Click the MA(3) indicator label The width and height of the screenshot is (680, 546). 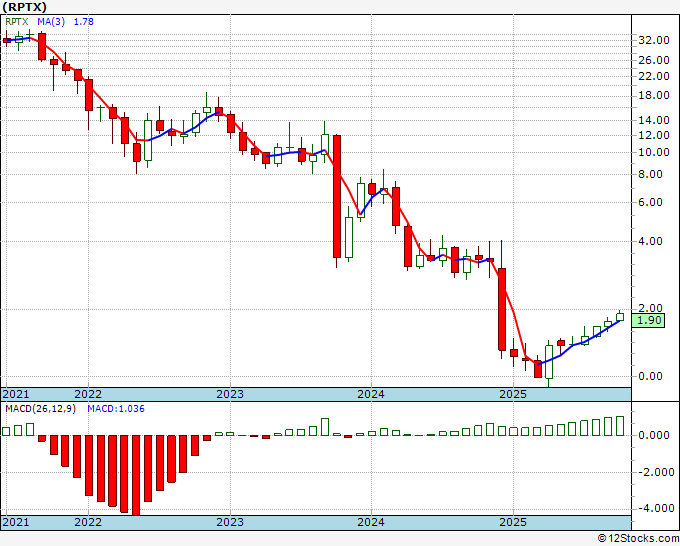tap(51, 22)
